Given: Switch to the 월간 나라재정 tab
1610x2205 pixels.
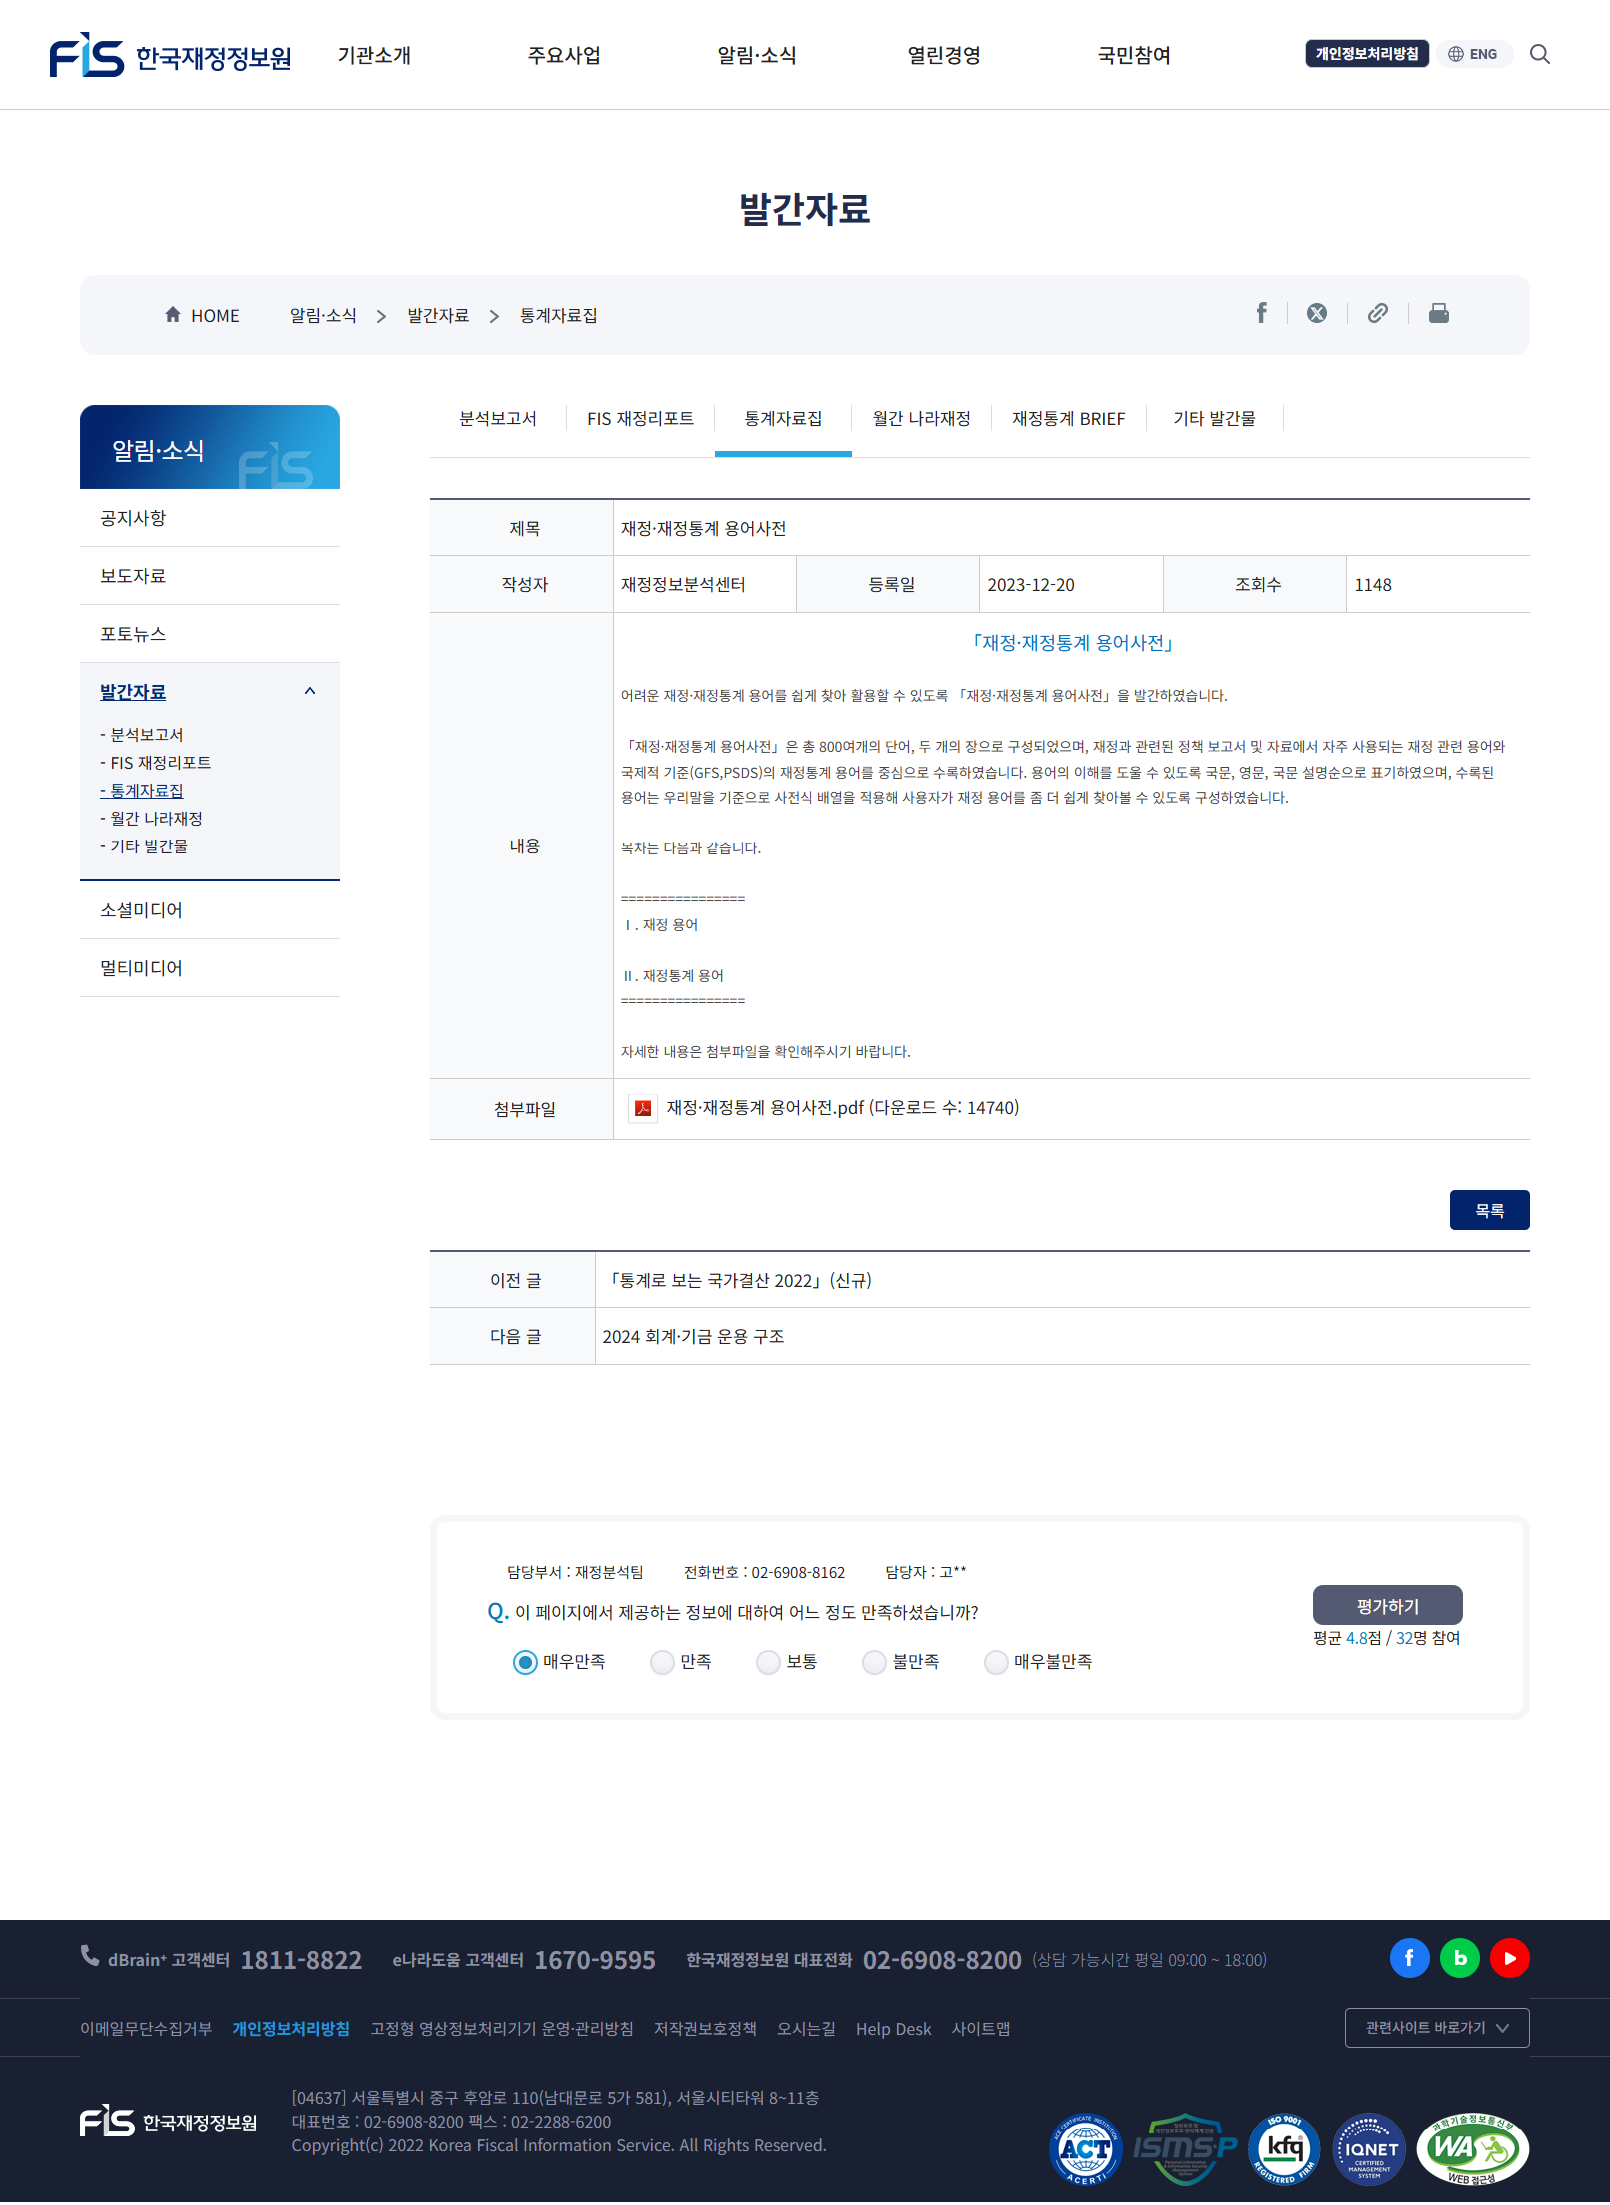Looking at the screenshot, I should point(921,419).
